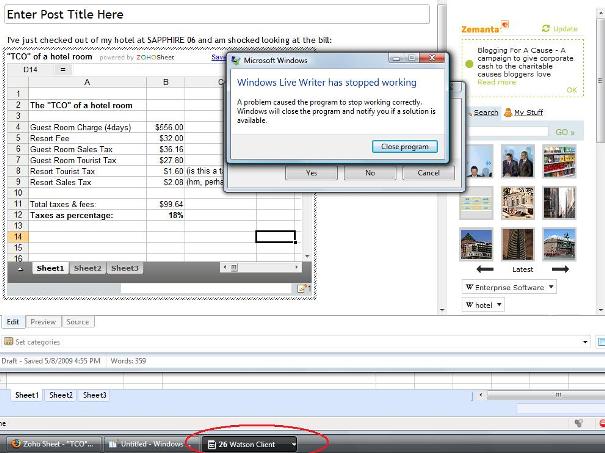Open the Zemanta My Stuff tab
The height and width of the screenshot is (453, 605).
pos(528,112)
